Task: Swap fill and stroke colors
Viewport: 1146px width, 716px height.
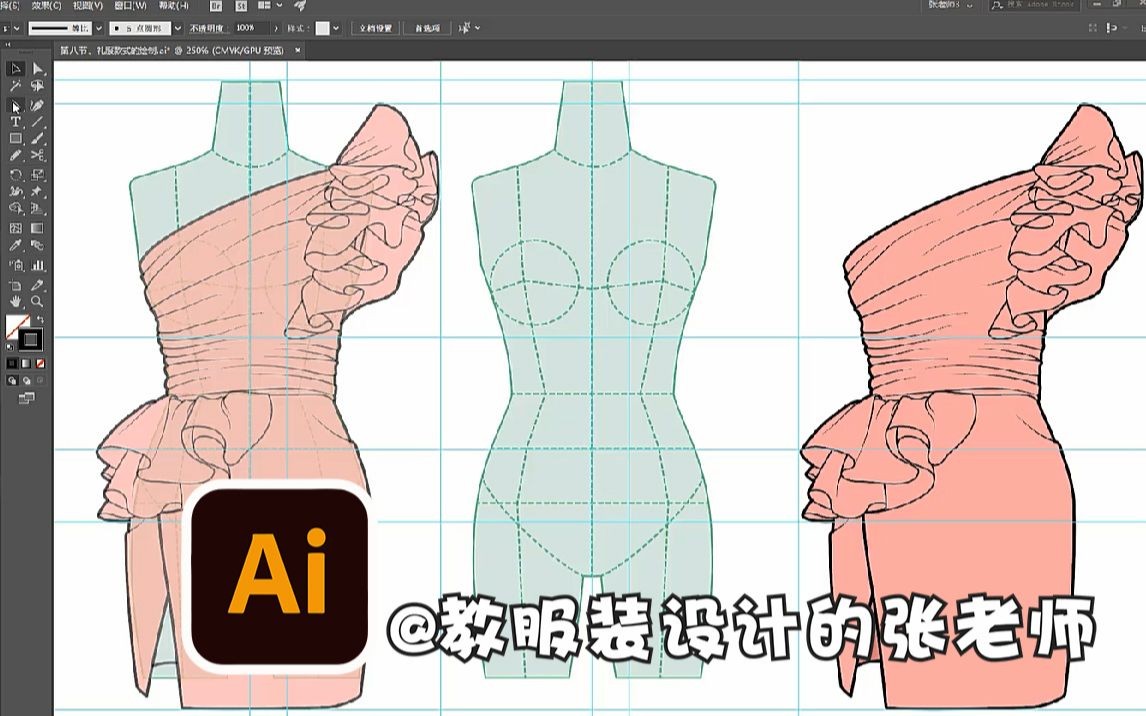Action: pyautogui.click(x=41, y=320)
